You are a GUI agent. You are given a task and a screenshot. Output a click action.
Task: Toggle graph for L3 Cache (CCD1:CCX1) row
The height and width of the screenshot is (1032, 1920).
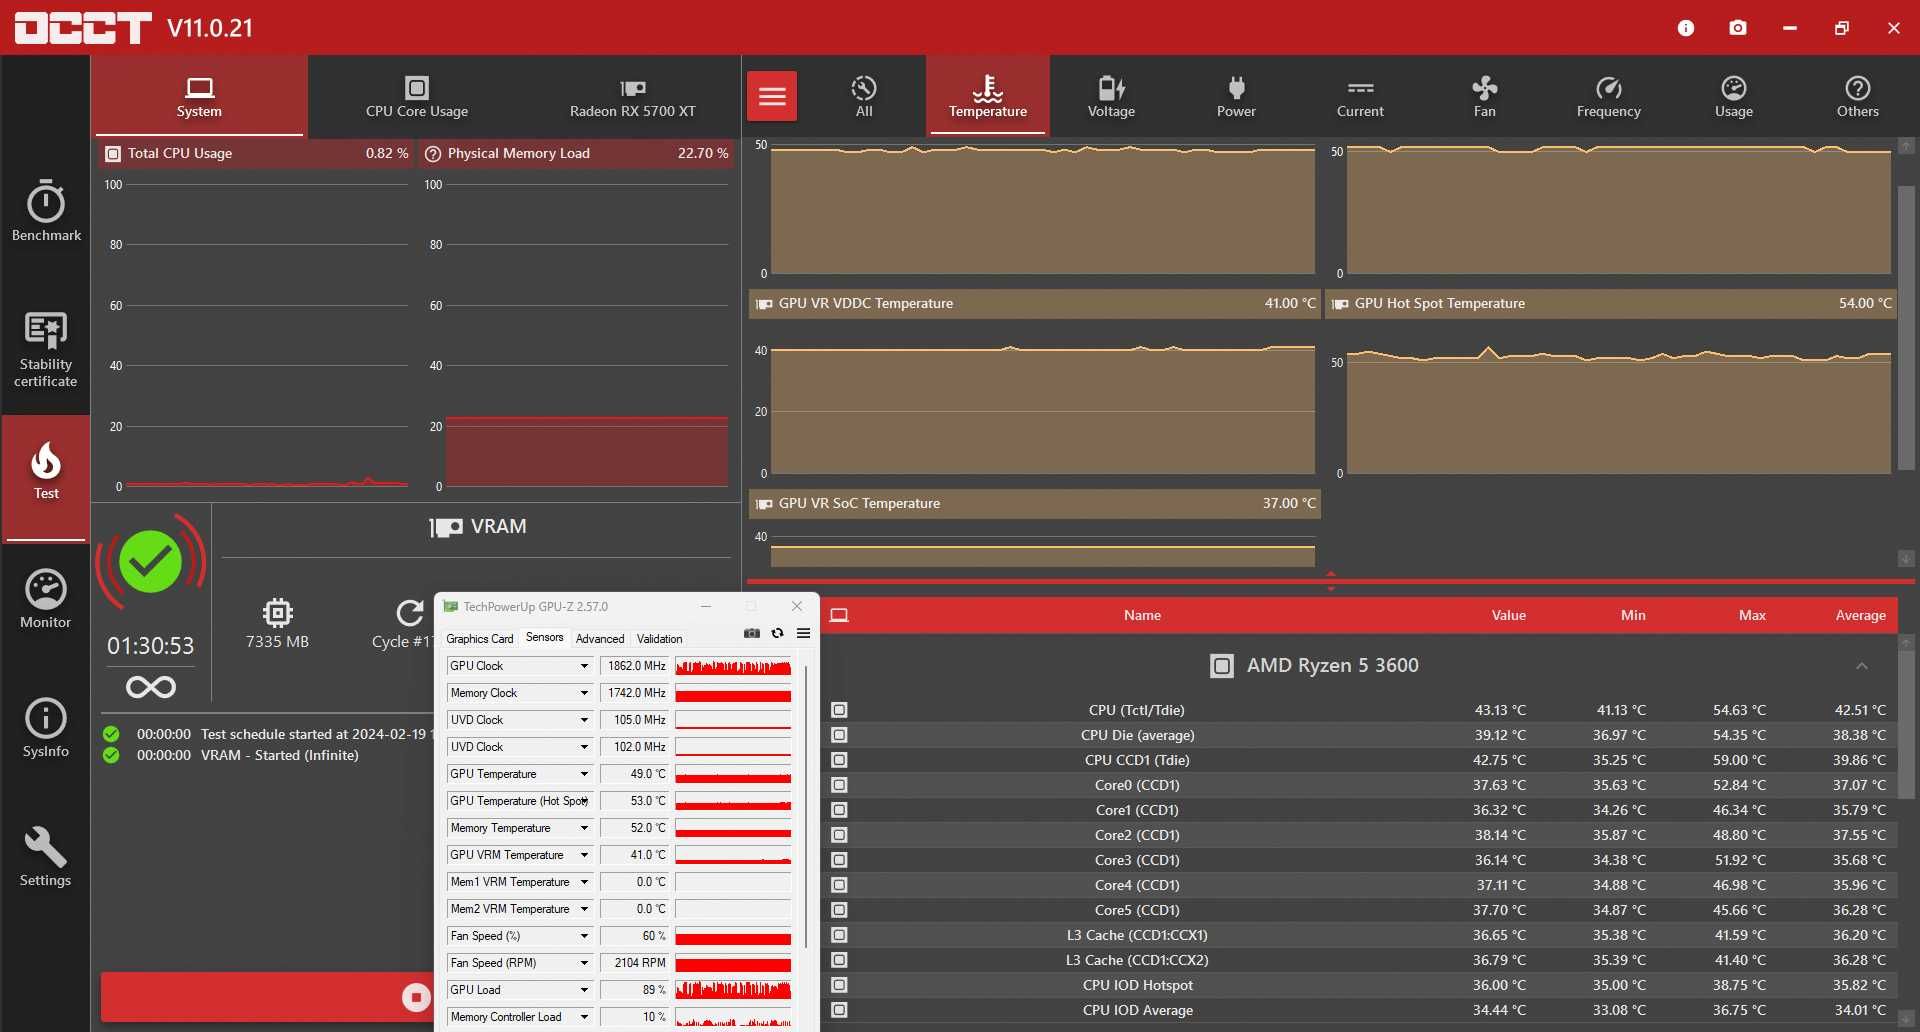pyautogui.click(x=840, y=935)
